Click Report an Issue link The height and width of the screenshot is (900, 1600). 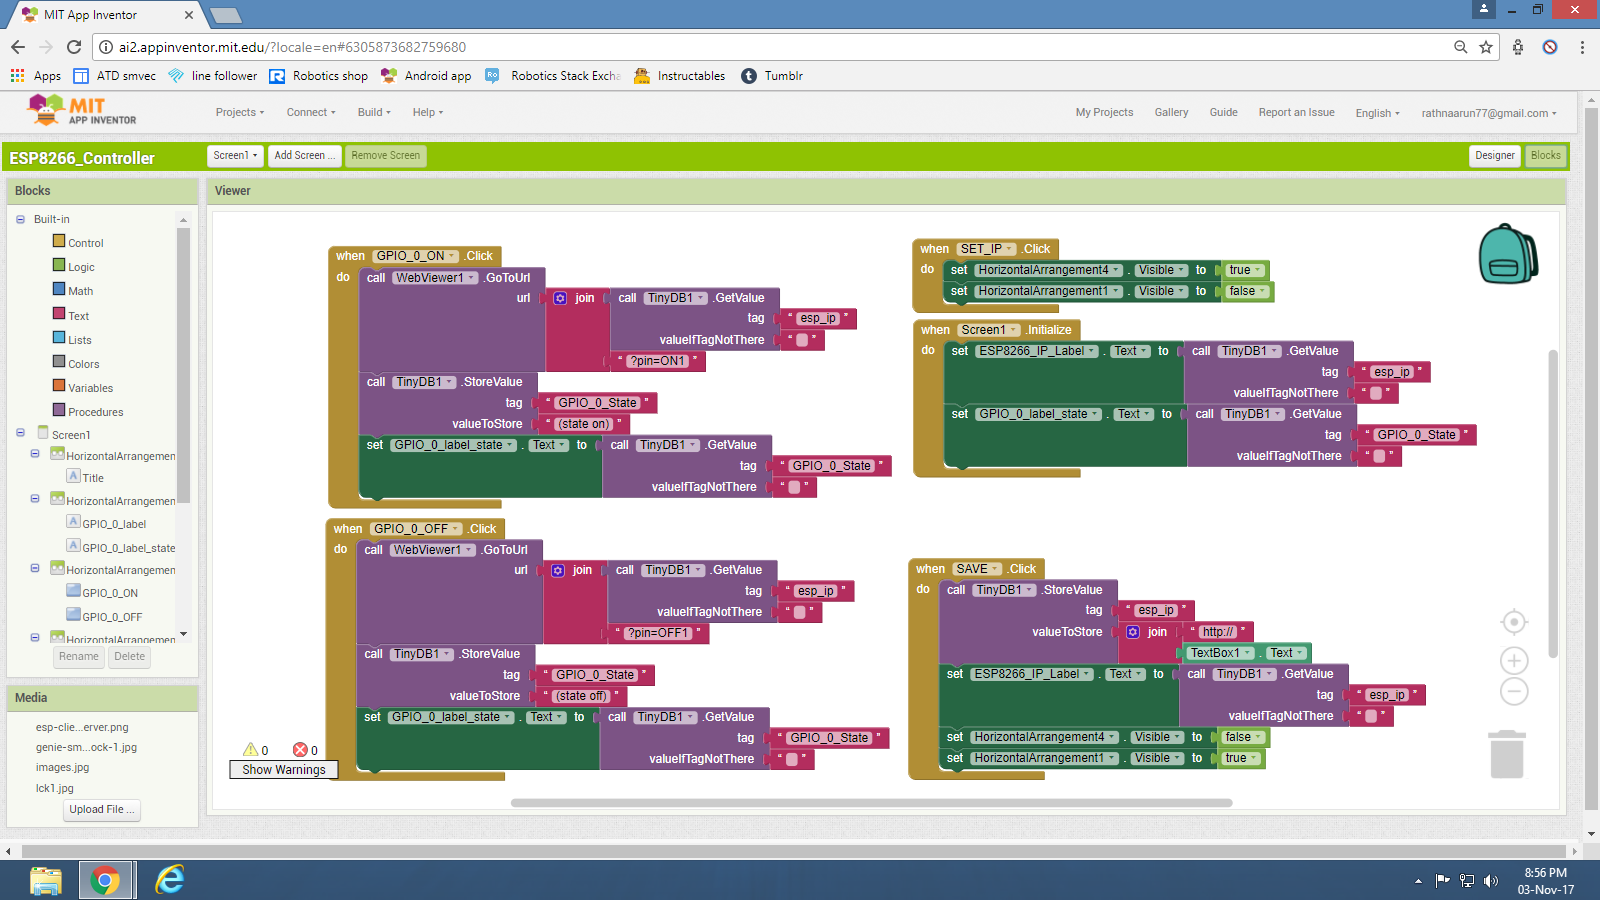[x=1296, y=112]
